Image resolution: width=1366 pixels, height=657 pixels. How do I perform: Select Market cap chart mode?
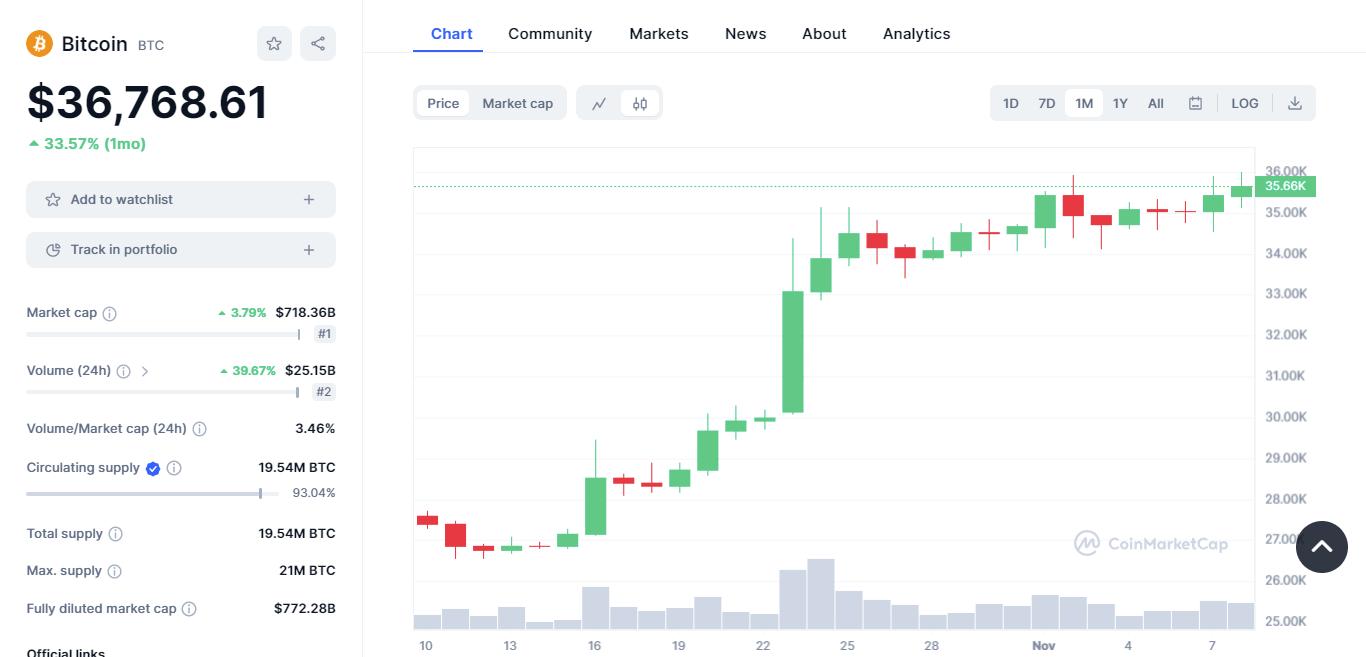[517, 103]
